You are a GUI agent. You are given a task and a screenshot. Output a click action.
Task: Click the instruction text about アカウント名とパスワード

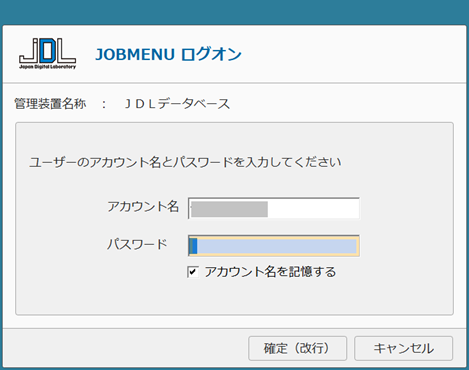pyautogui.click(x=185, y=162)
